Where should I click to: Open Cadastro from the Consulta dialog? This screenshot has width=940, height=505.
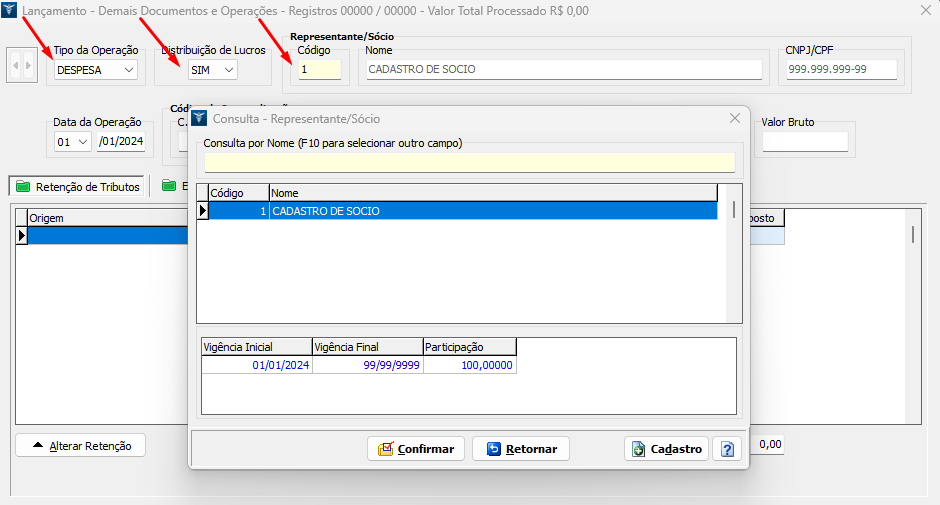[666, 449]
